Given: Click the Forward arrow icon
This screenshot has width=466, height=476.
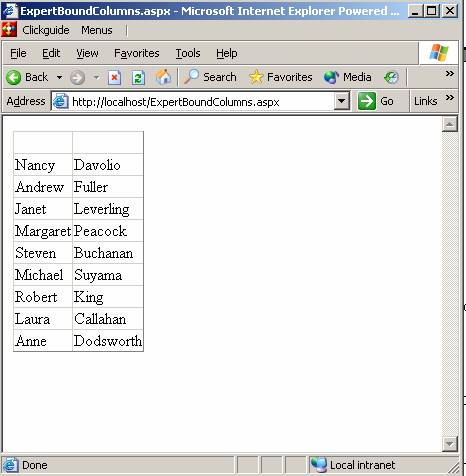Looking at the screenshot, I should point(77,78).
